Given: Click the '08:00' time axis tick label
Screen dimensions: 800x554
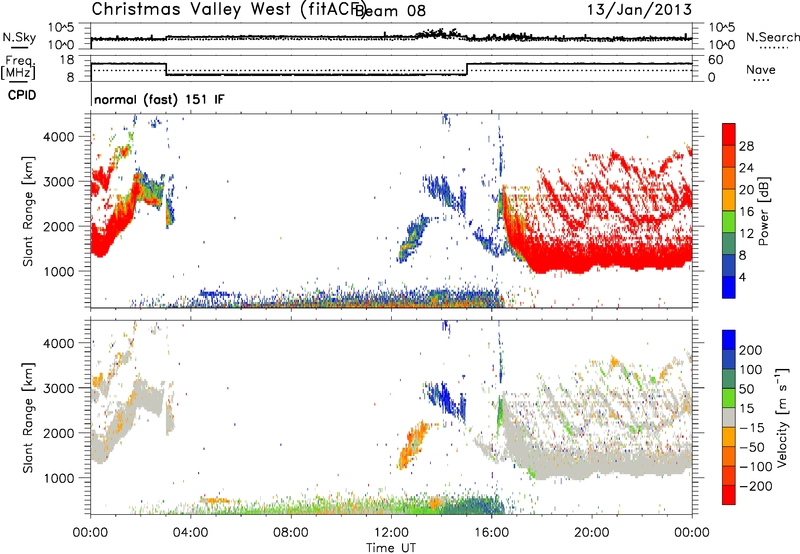Looking at the screenshot, I should click(x=291, y=533).
